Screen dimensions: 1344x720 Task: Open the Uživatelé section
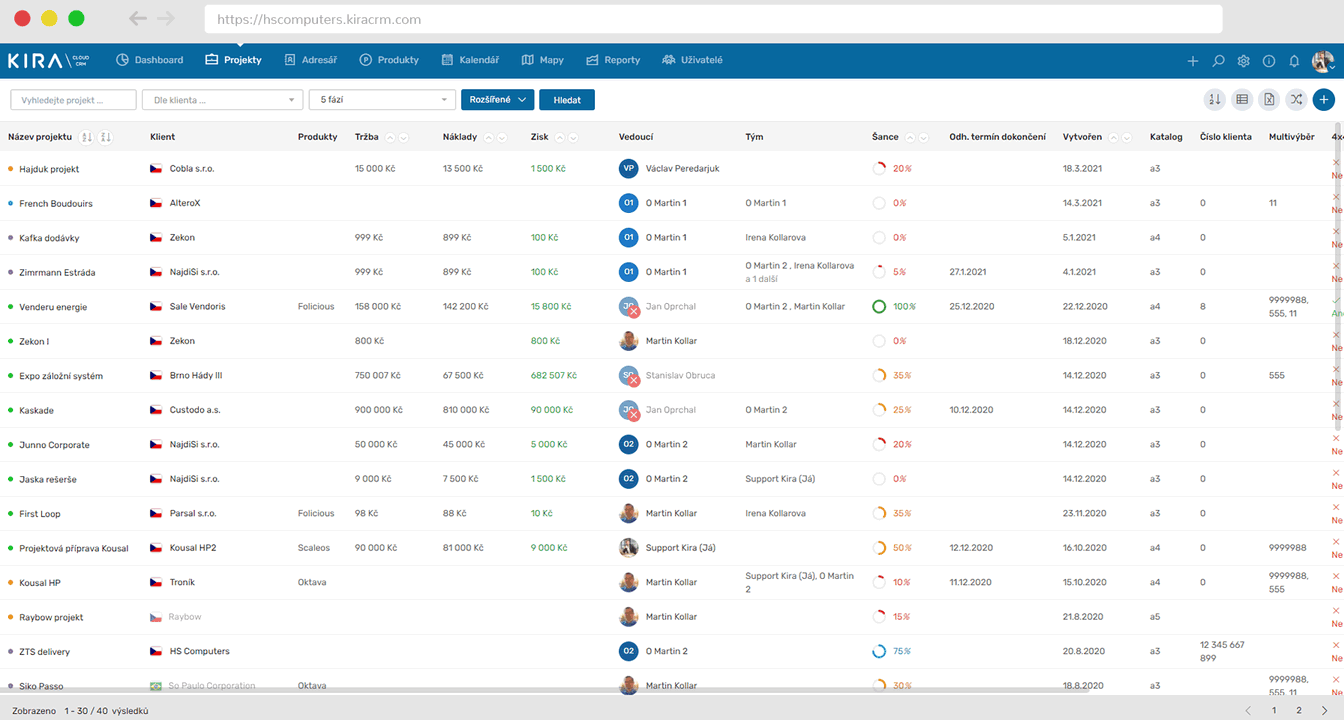(692, 60)
